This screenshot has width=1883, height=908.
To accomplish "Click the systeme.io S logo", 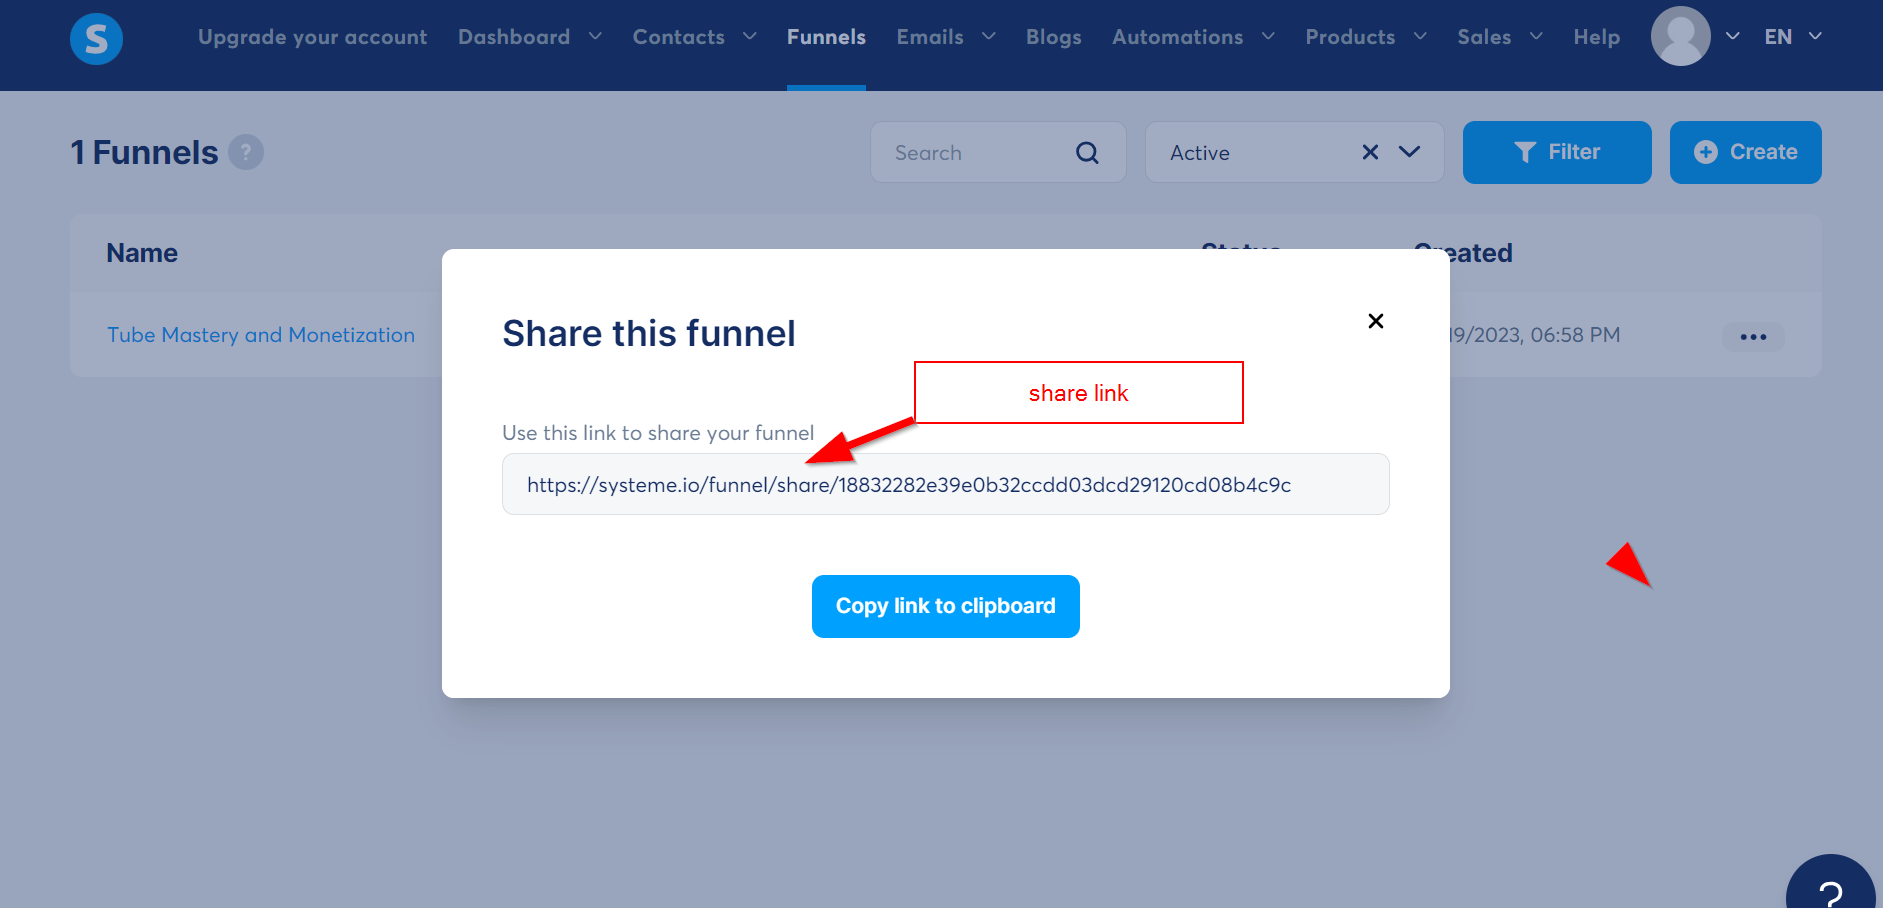I will [96, 39].
